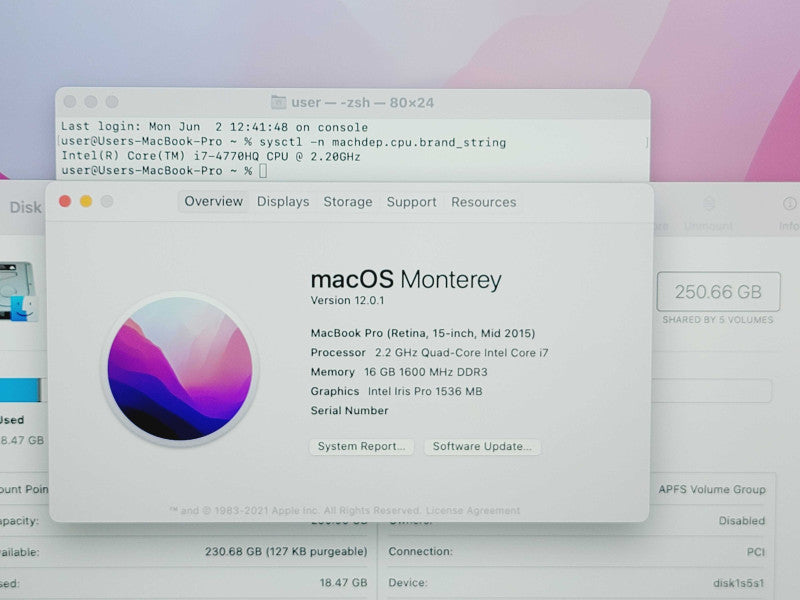Open the Resources tab
Image resolution: width=800 pixels, height=600 pixels.
(x=483, y=202)
